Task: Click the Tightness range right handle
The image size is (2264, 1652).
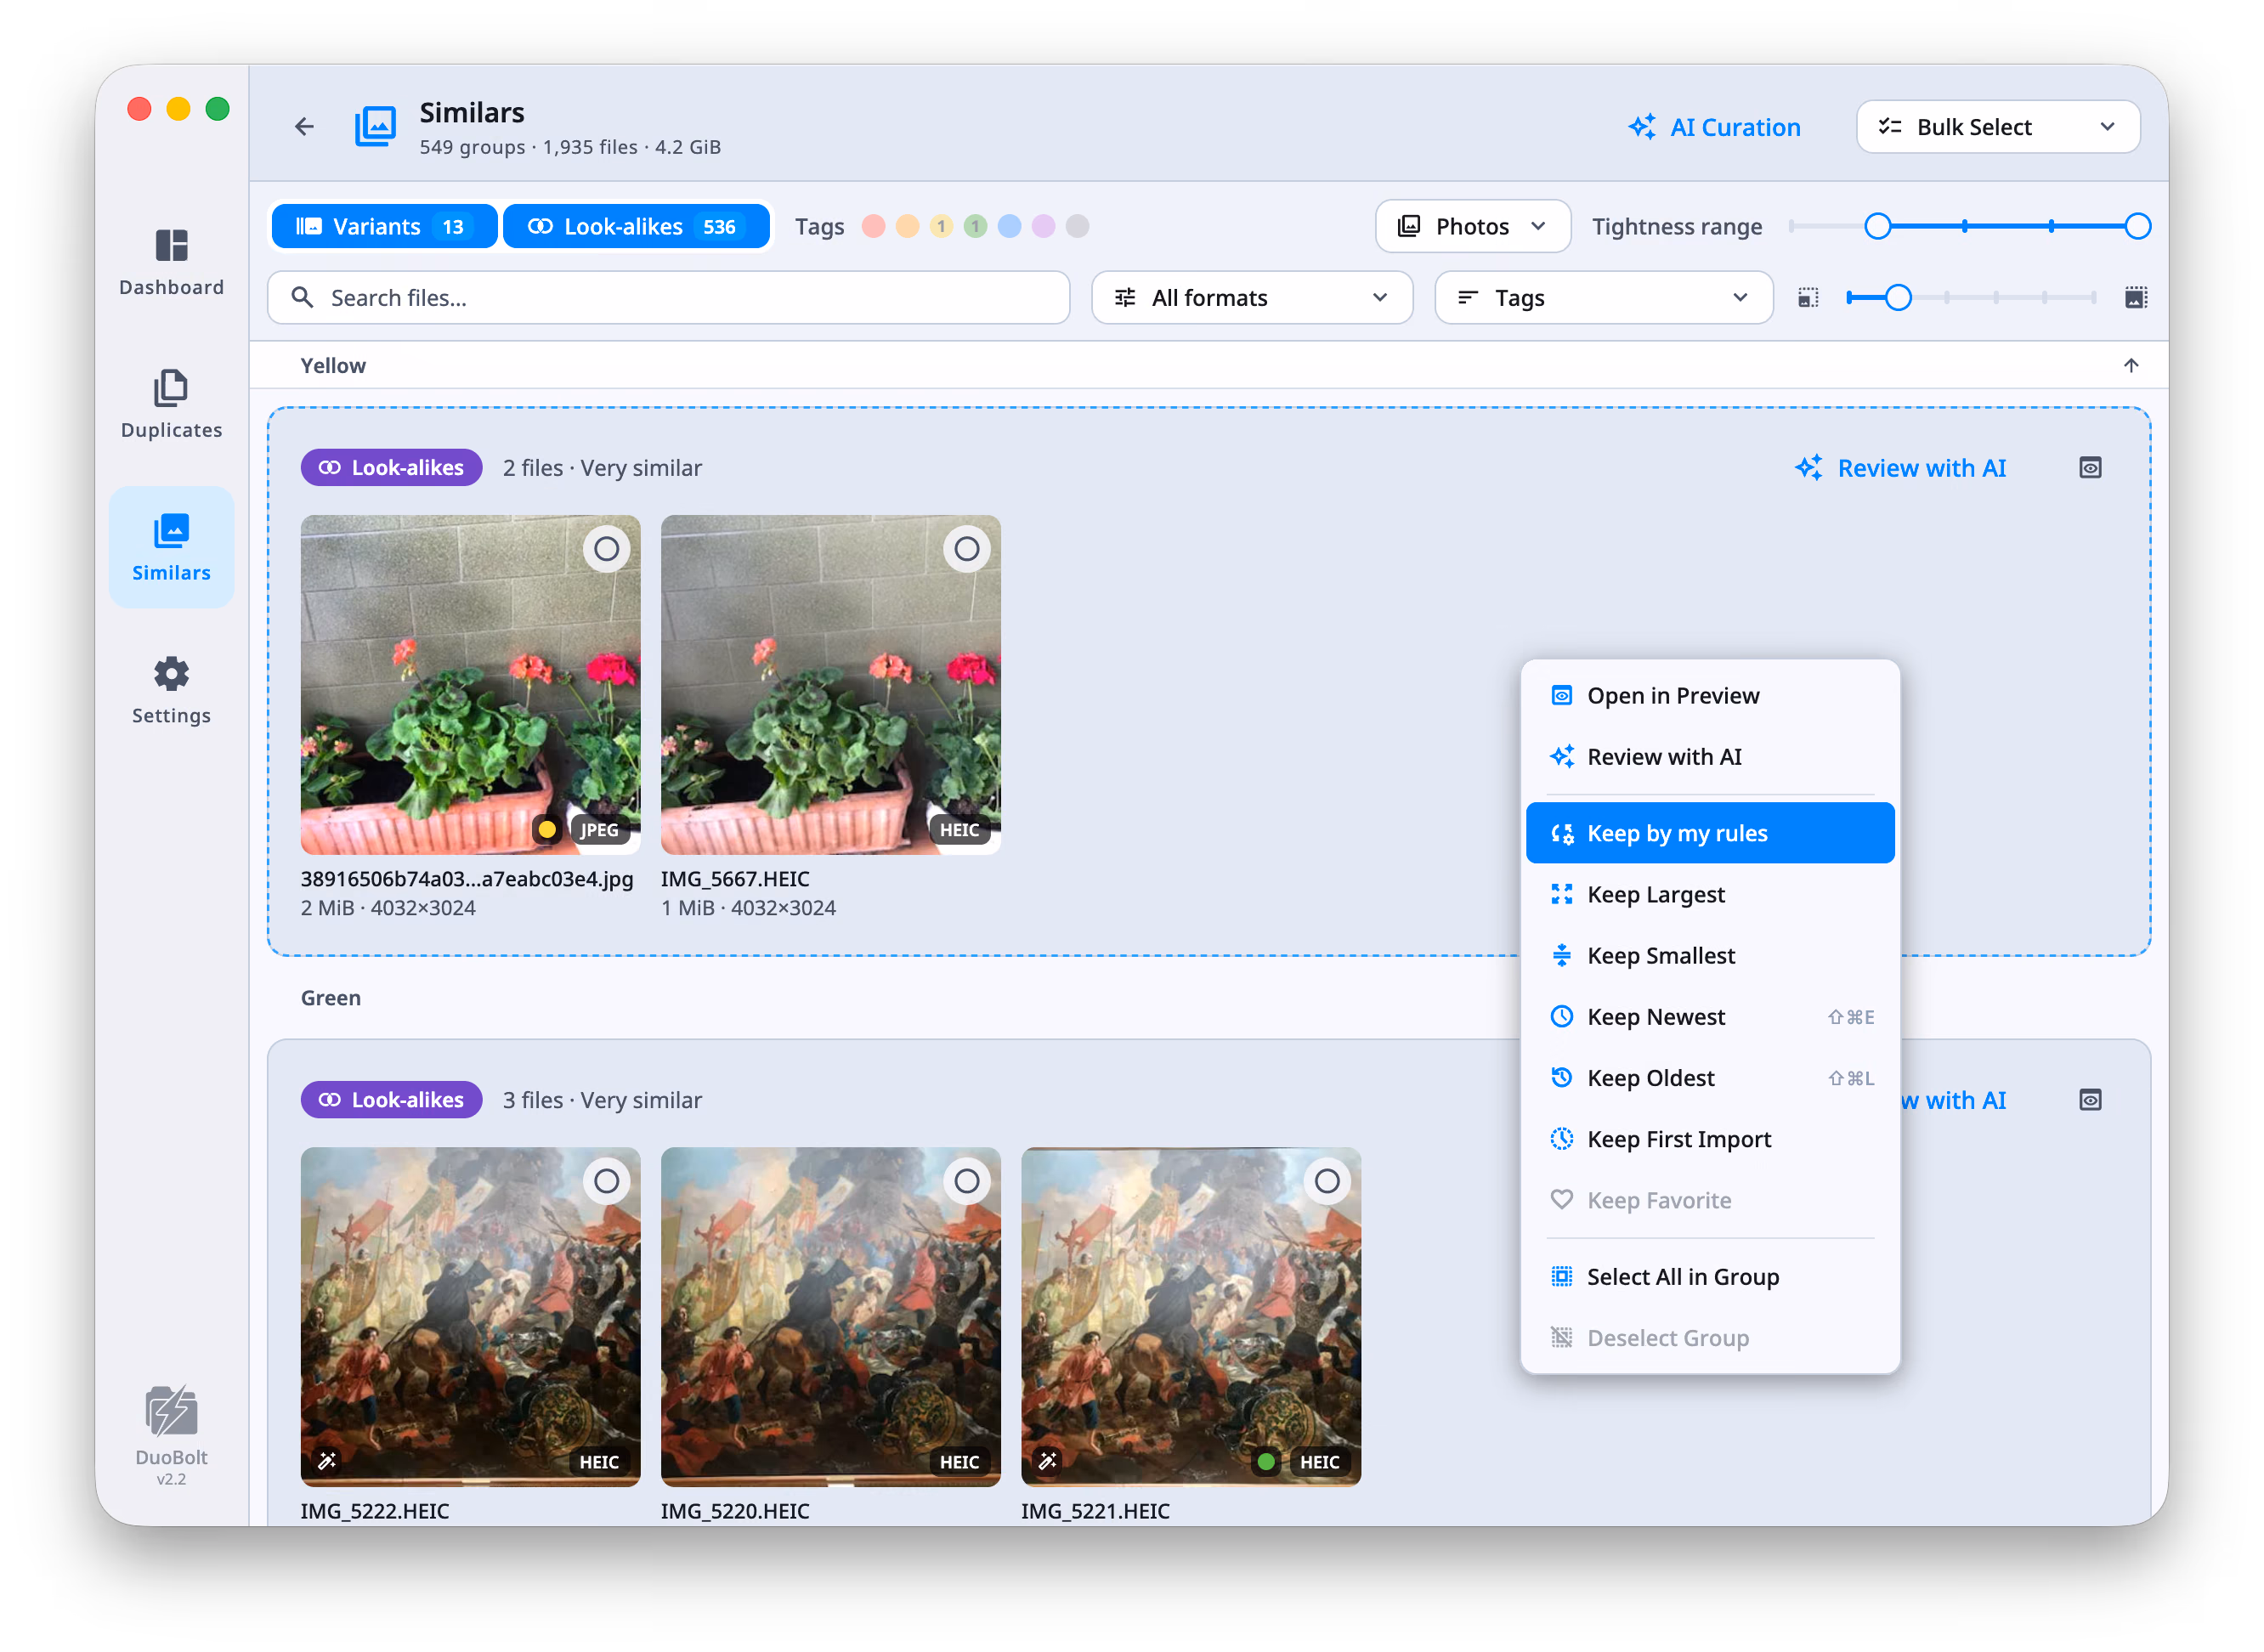Action: [x=2137, y=226]
